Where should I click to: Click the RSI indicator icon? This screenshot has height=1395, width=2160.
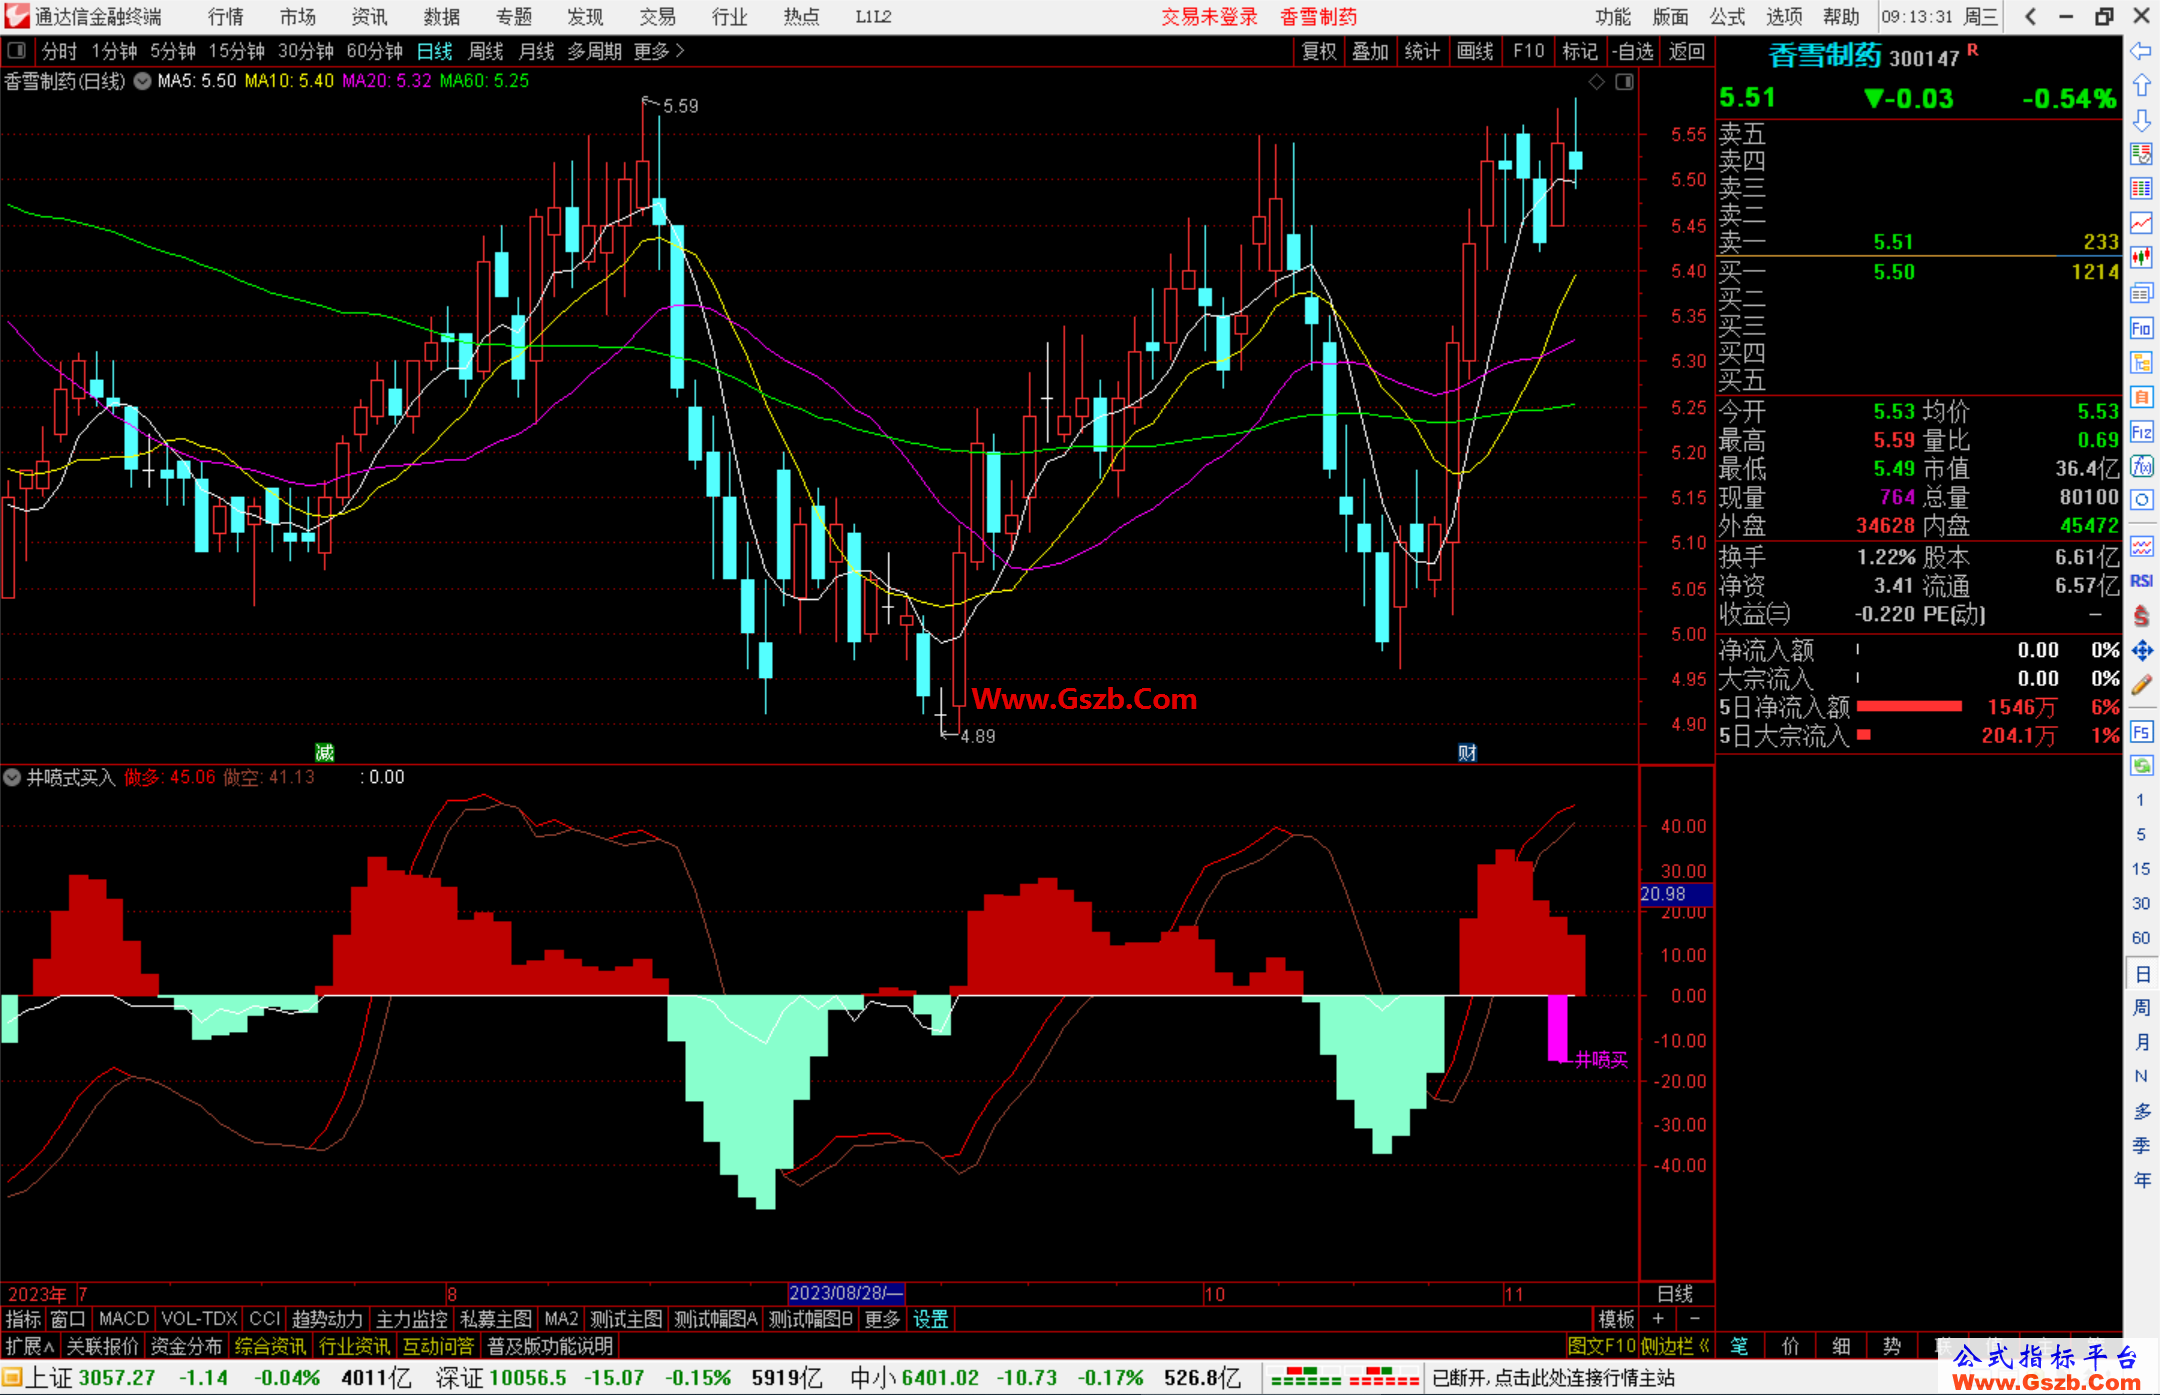(x=2141, y=581)
